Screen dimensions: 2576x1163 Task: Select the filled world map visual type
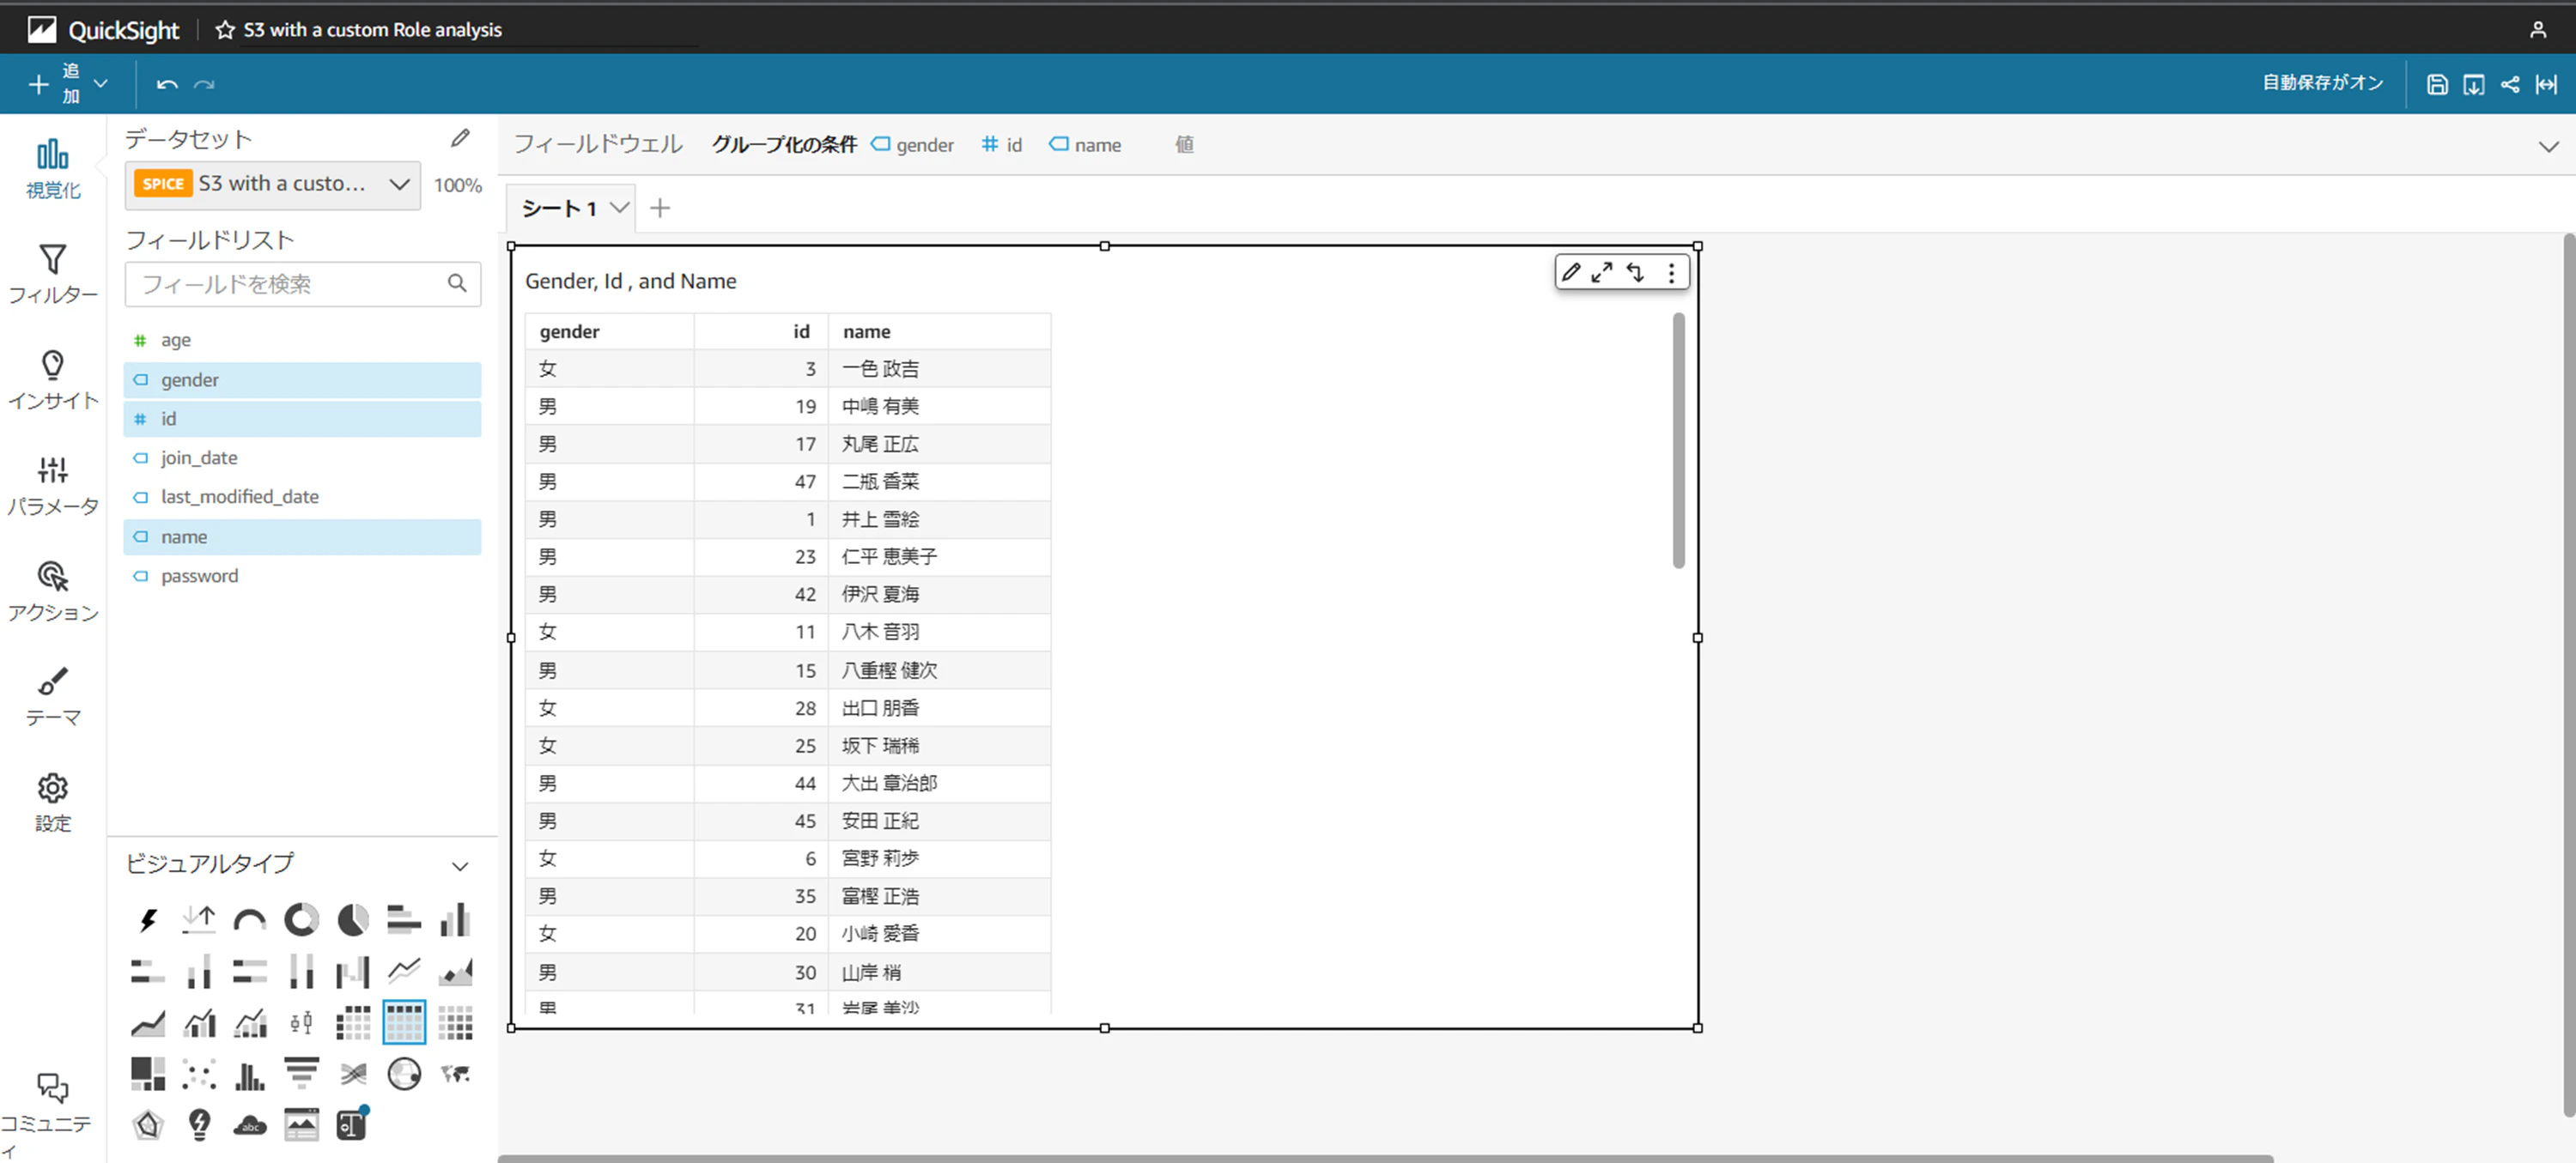455,1073
